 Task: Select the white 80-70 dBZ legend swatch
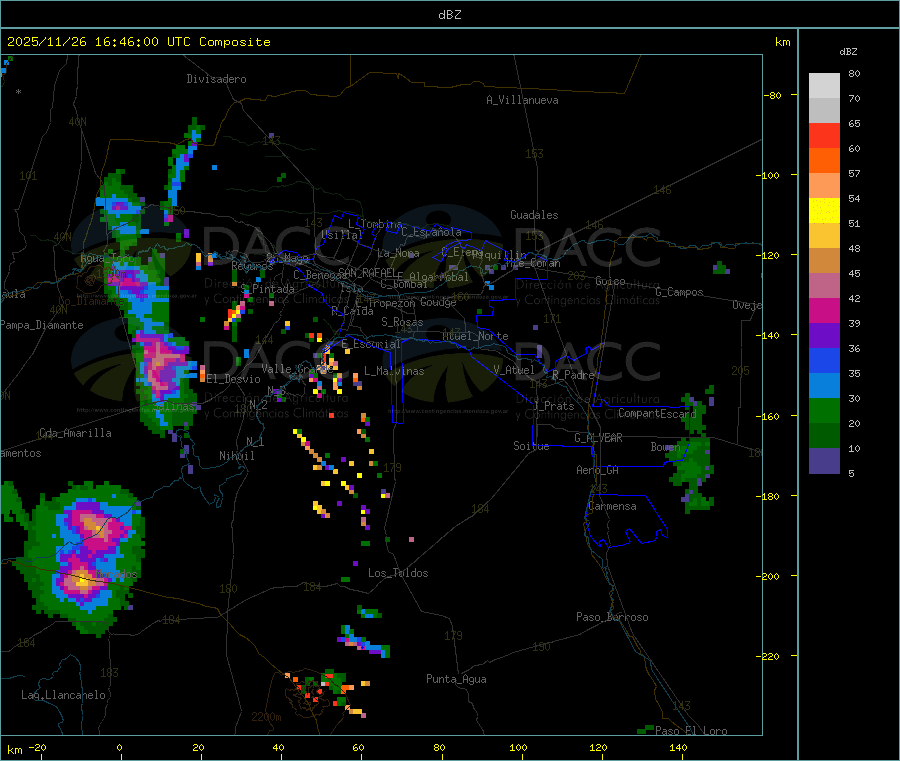point(824,86)
